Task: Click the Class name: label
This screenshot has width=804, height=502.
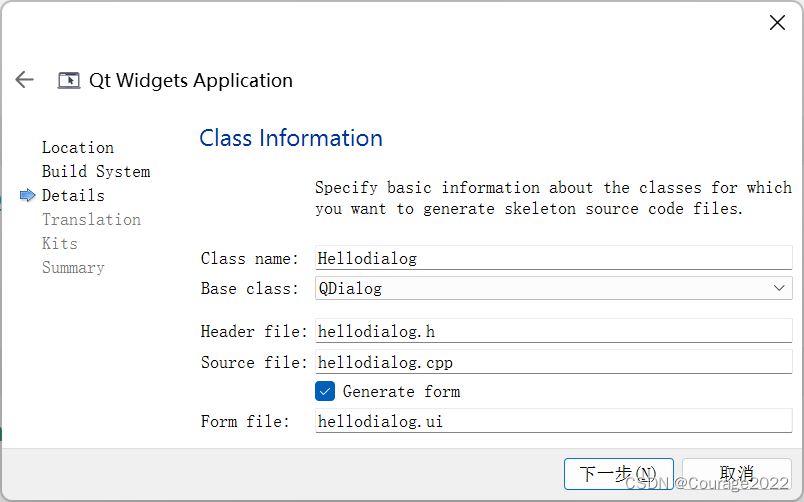Action: point(249,258)
